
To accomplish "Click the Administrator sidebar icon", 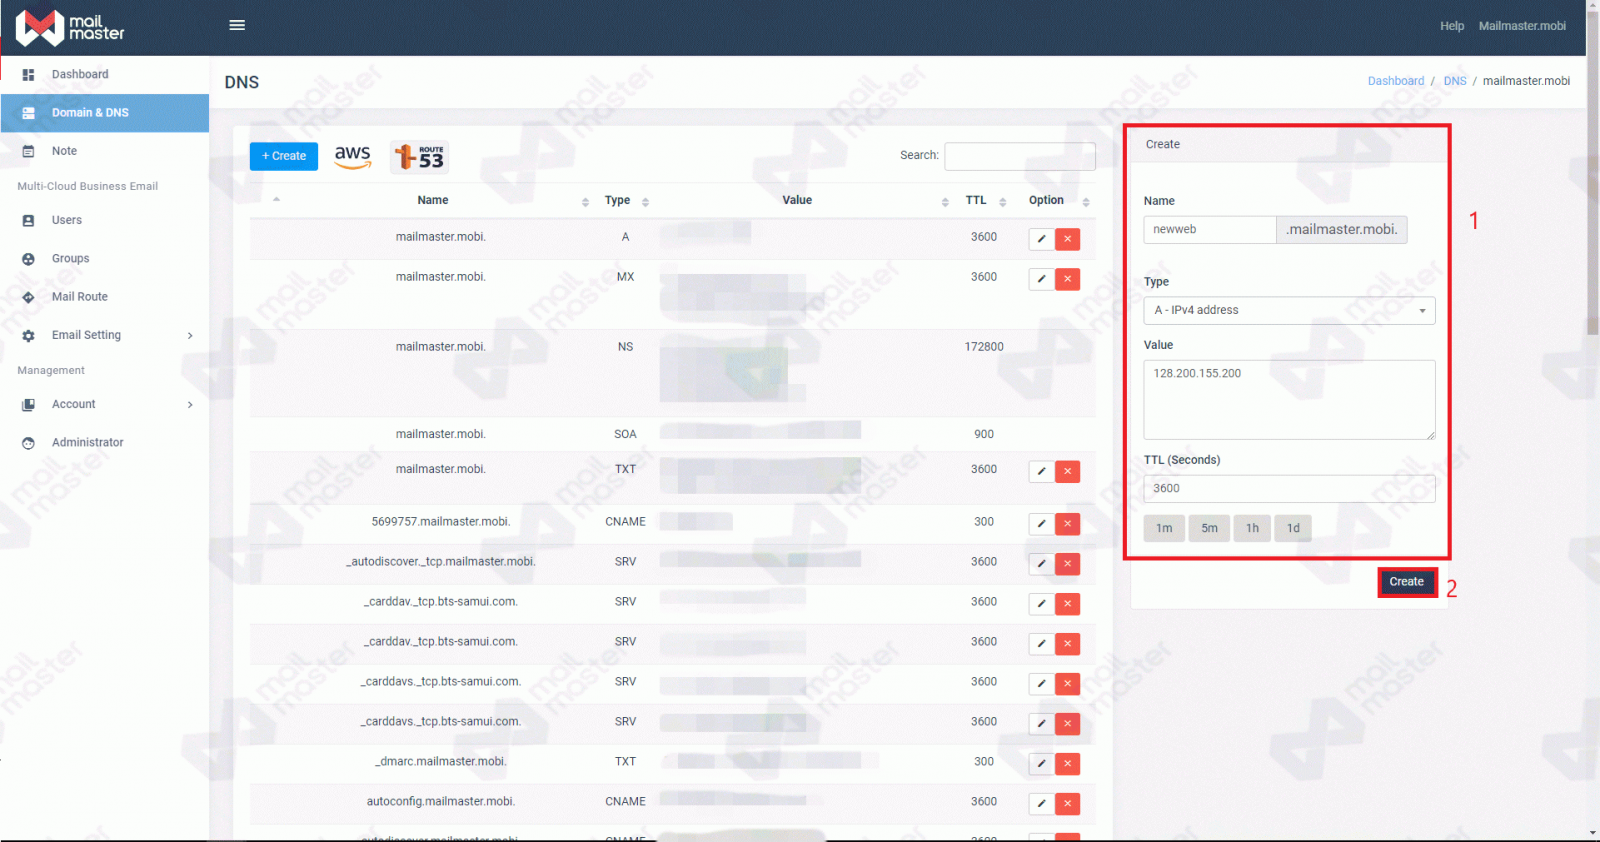I will pyautogui.click(x=28, y=443).
